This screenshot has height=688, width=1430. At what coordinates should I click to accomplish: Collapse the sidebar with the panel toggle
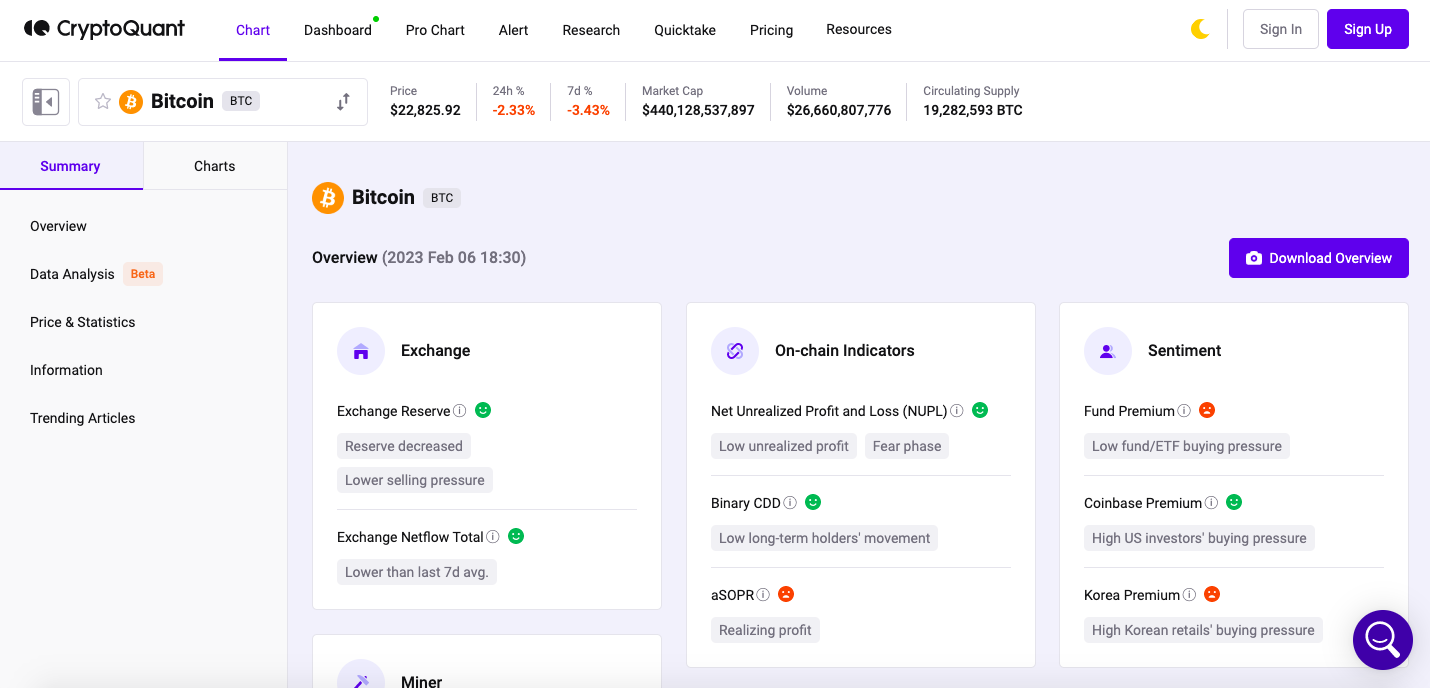[45, 101]
